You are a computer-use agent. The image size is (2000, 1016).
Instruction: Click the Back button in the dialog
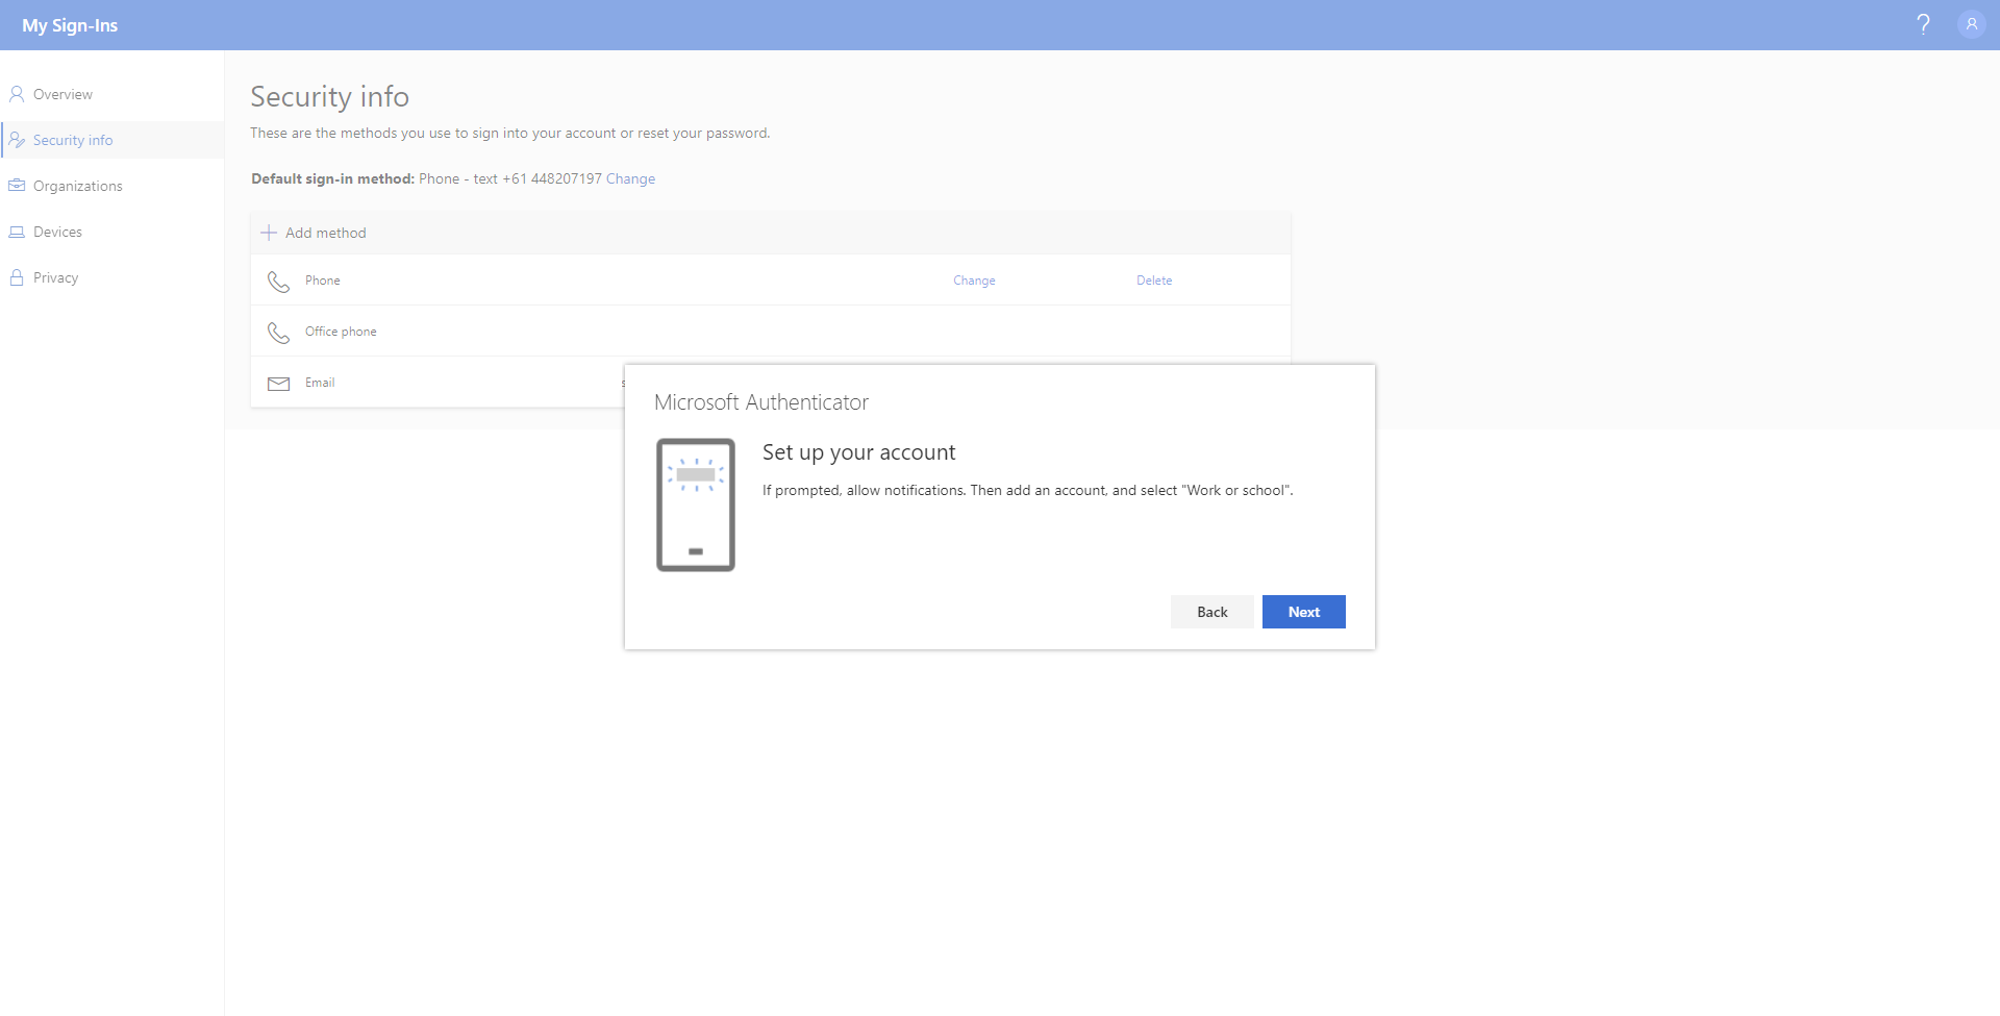(x=1212, y=612)
